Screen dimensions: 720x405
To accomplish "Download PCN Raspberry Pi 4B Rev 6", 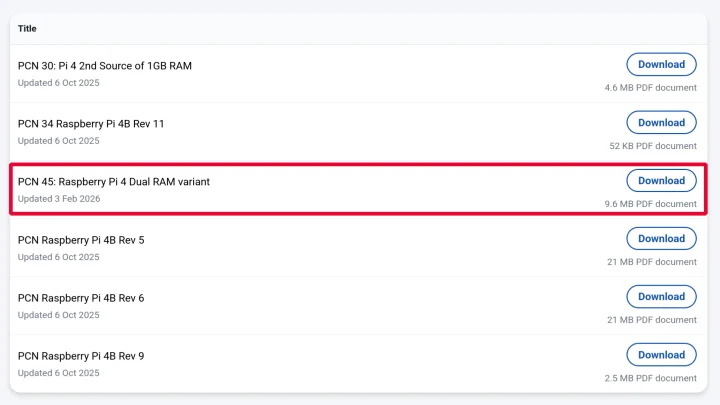I will [x=661, y=297].
